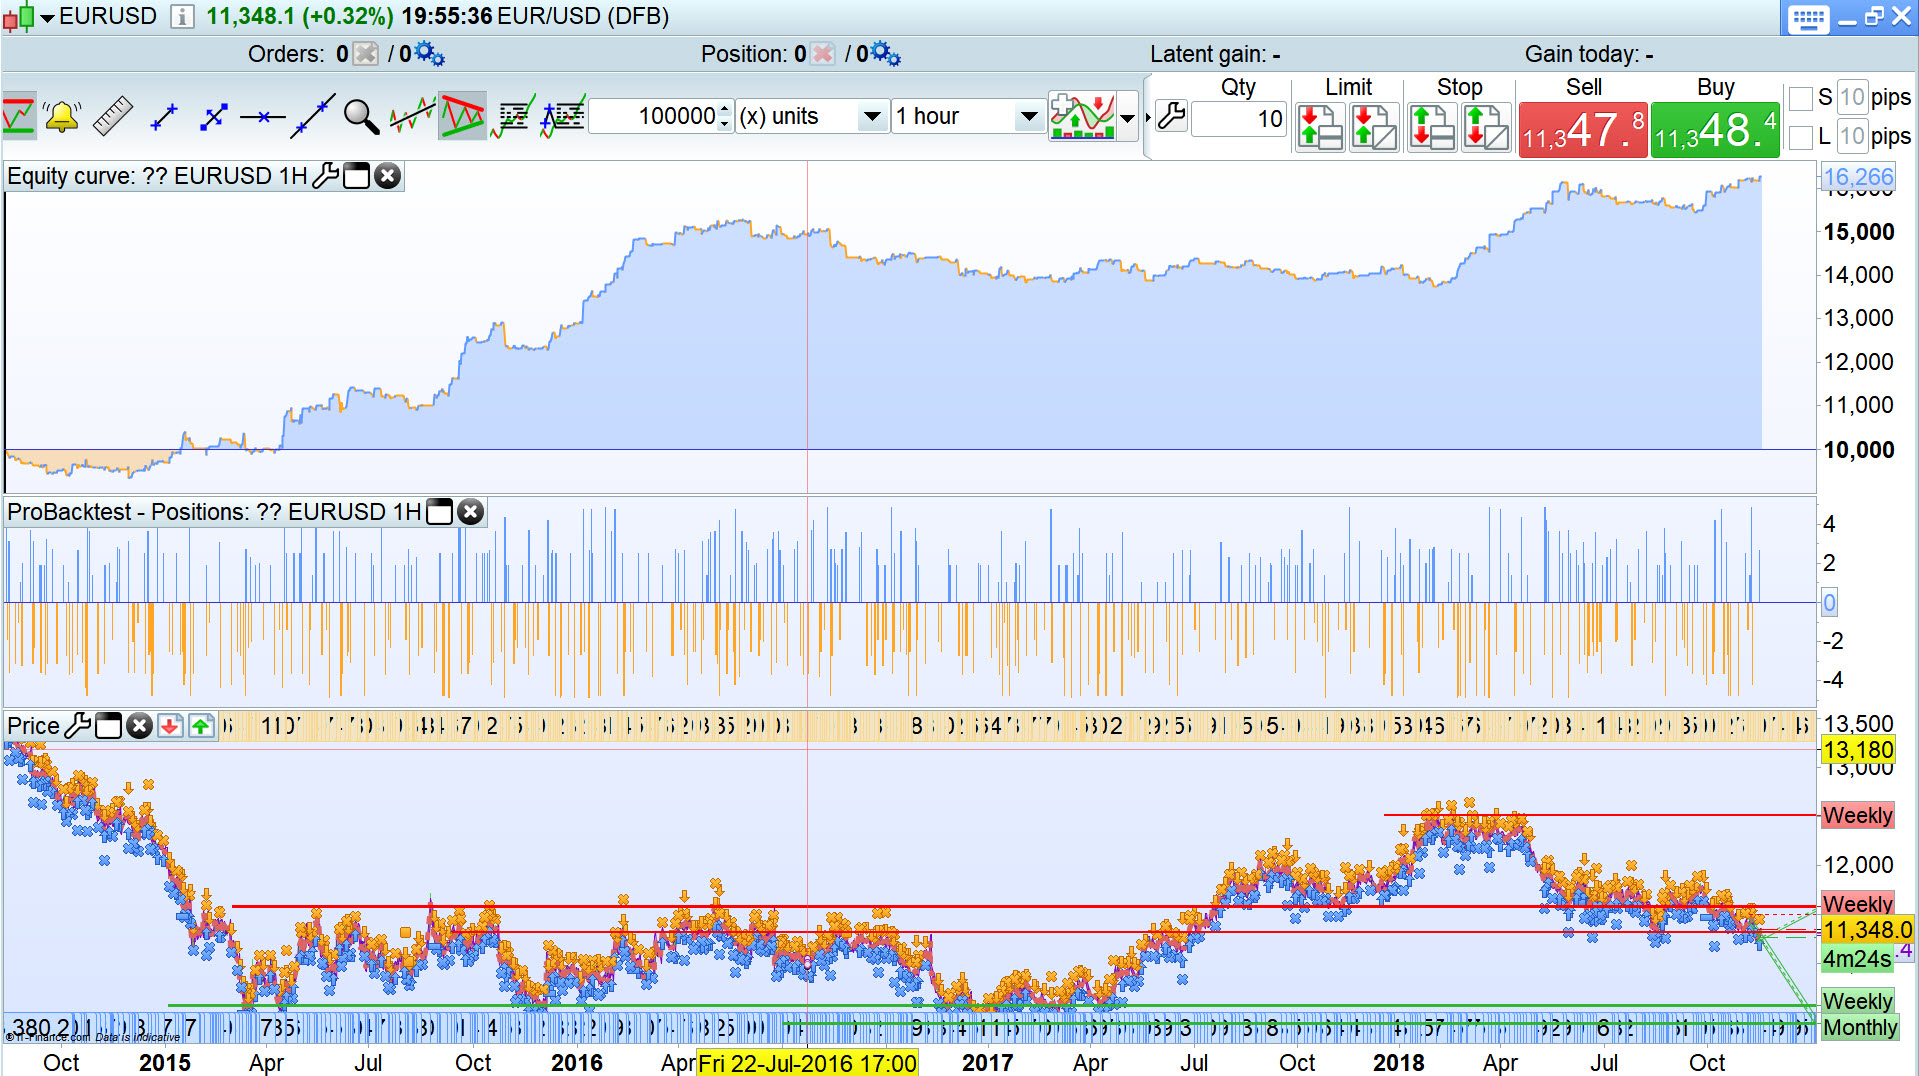Select the ProBacktest Positions panel title
Viewport: 1919px width, 1076px height.
(214, 512)
